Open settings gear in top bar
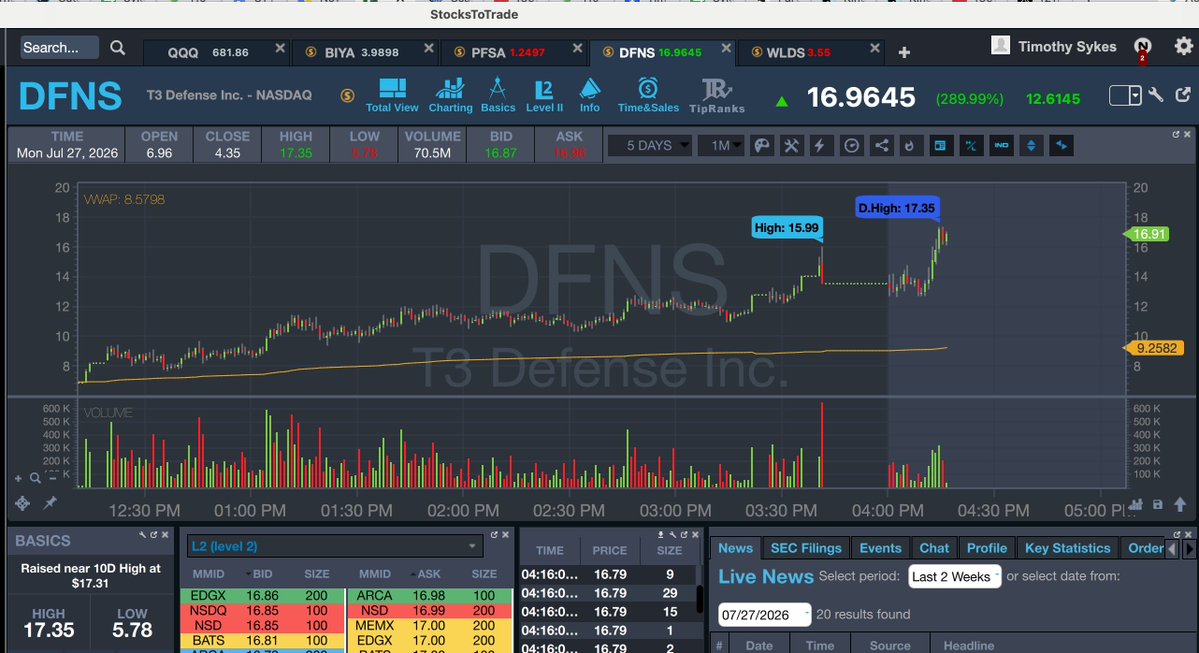 pos(1183,47)
